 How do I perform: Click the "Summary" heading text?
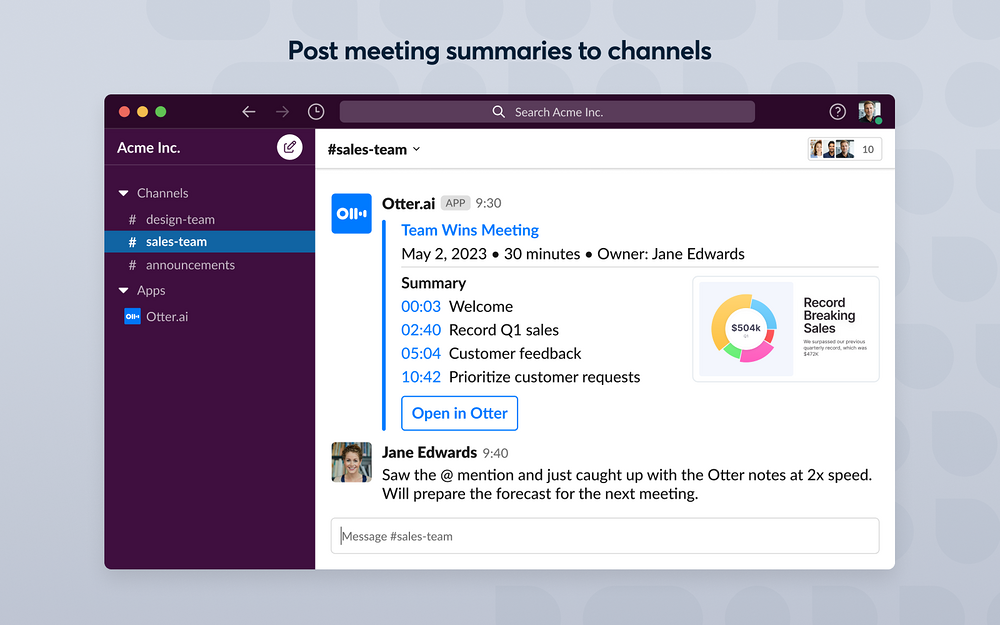coord(434,283)
